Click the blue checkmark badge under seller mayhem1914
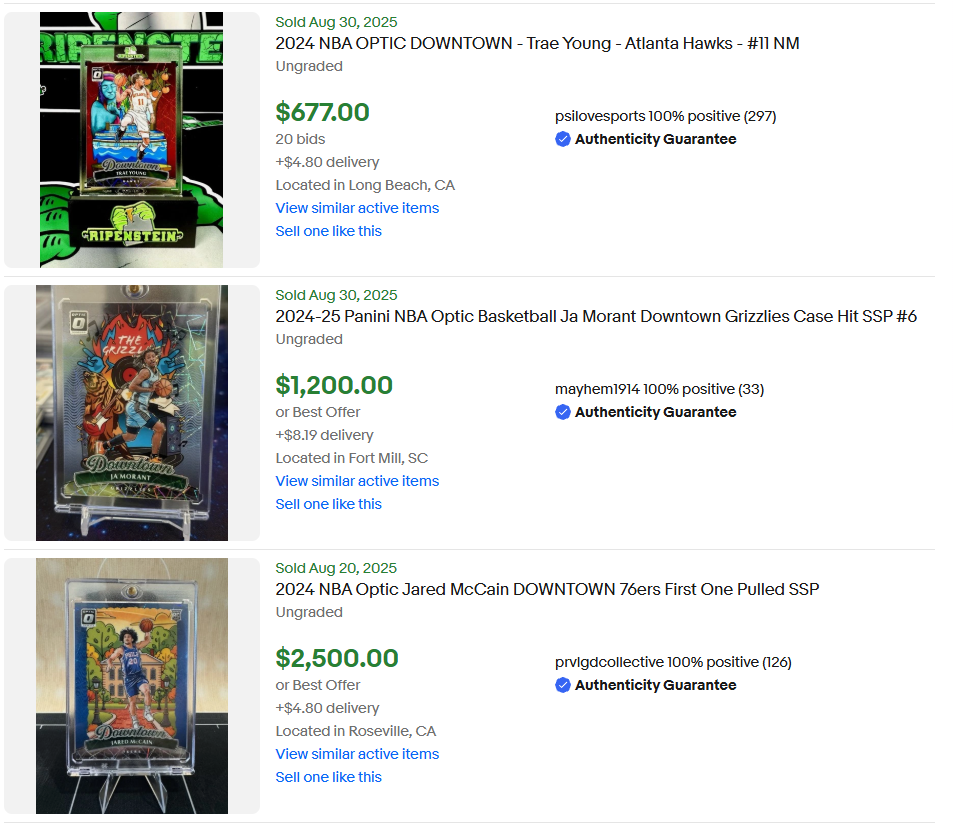 563,413
